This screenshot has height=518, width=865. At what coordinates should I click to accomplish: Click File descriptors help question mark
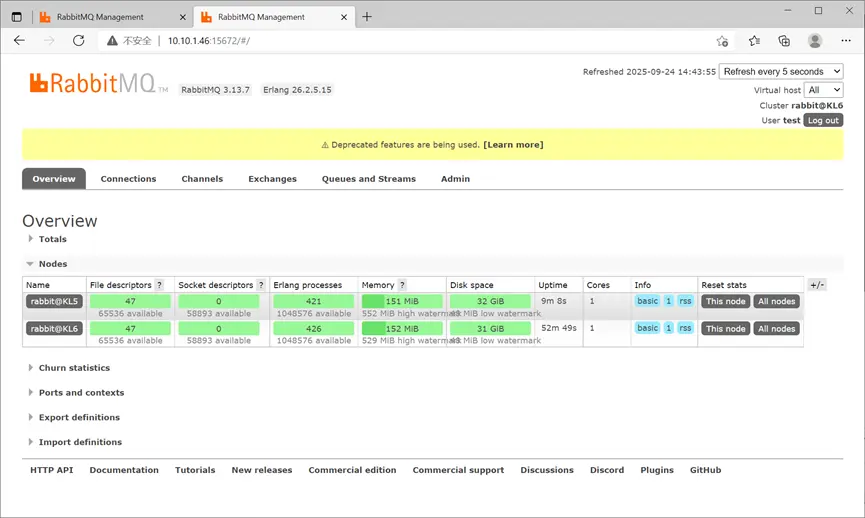(159, 285)
